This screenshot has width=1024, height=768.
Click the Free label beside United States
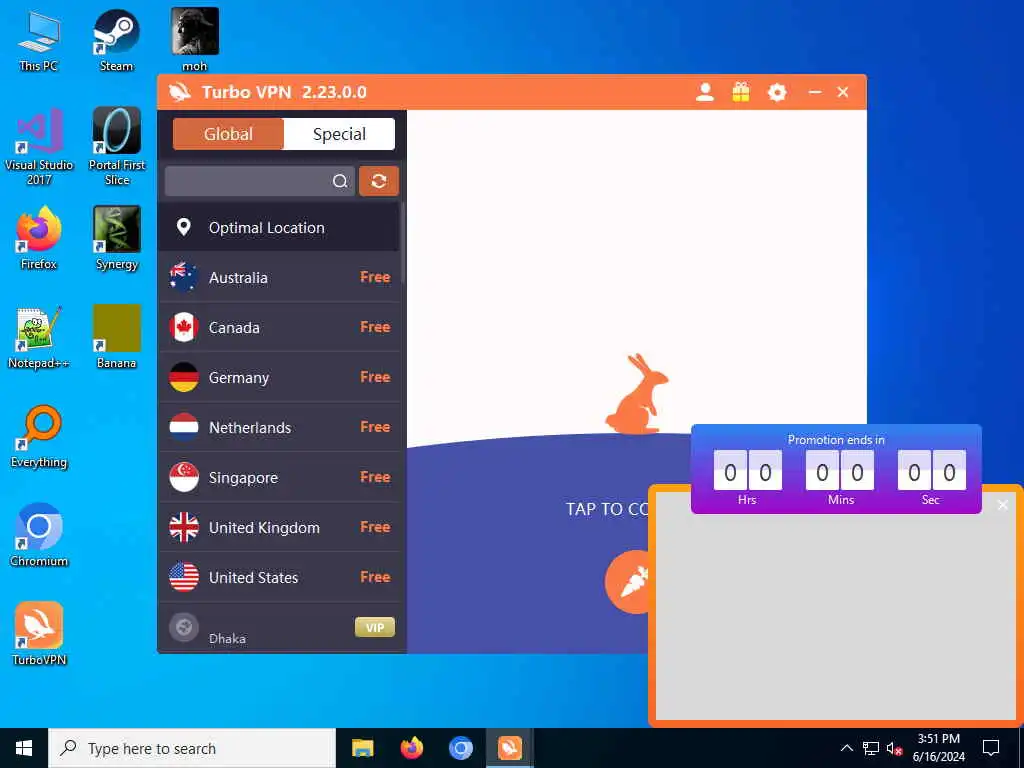(x=375, y=577)
